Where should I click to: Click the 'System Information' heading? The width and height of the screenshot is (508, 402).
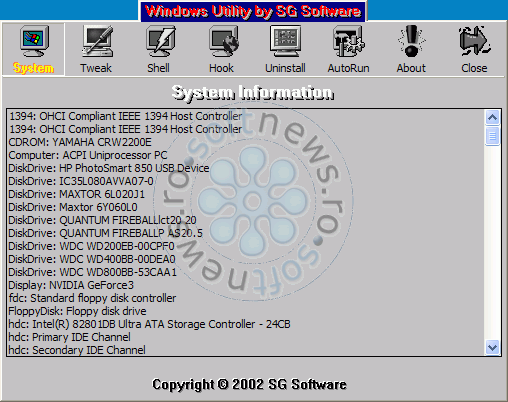pyautogui.click(x=253, y=92)
